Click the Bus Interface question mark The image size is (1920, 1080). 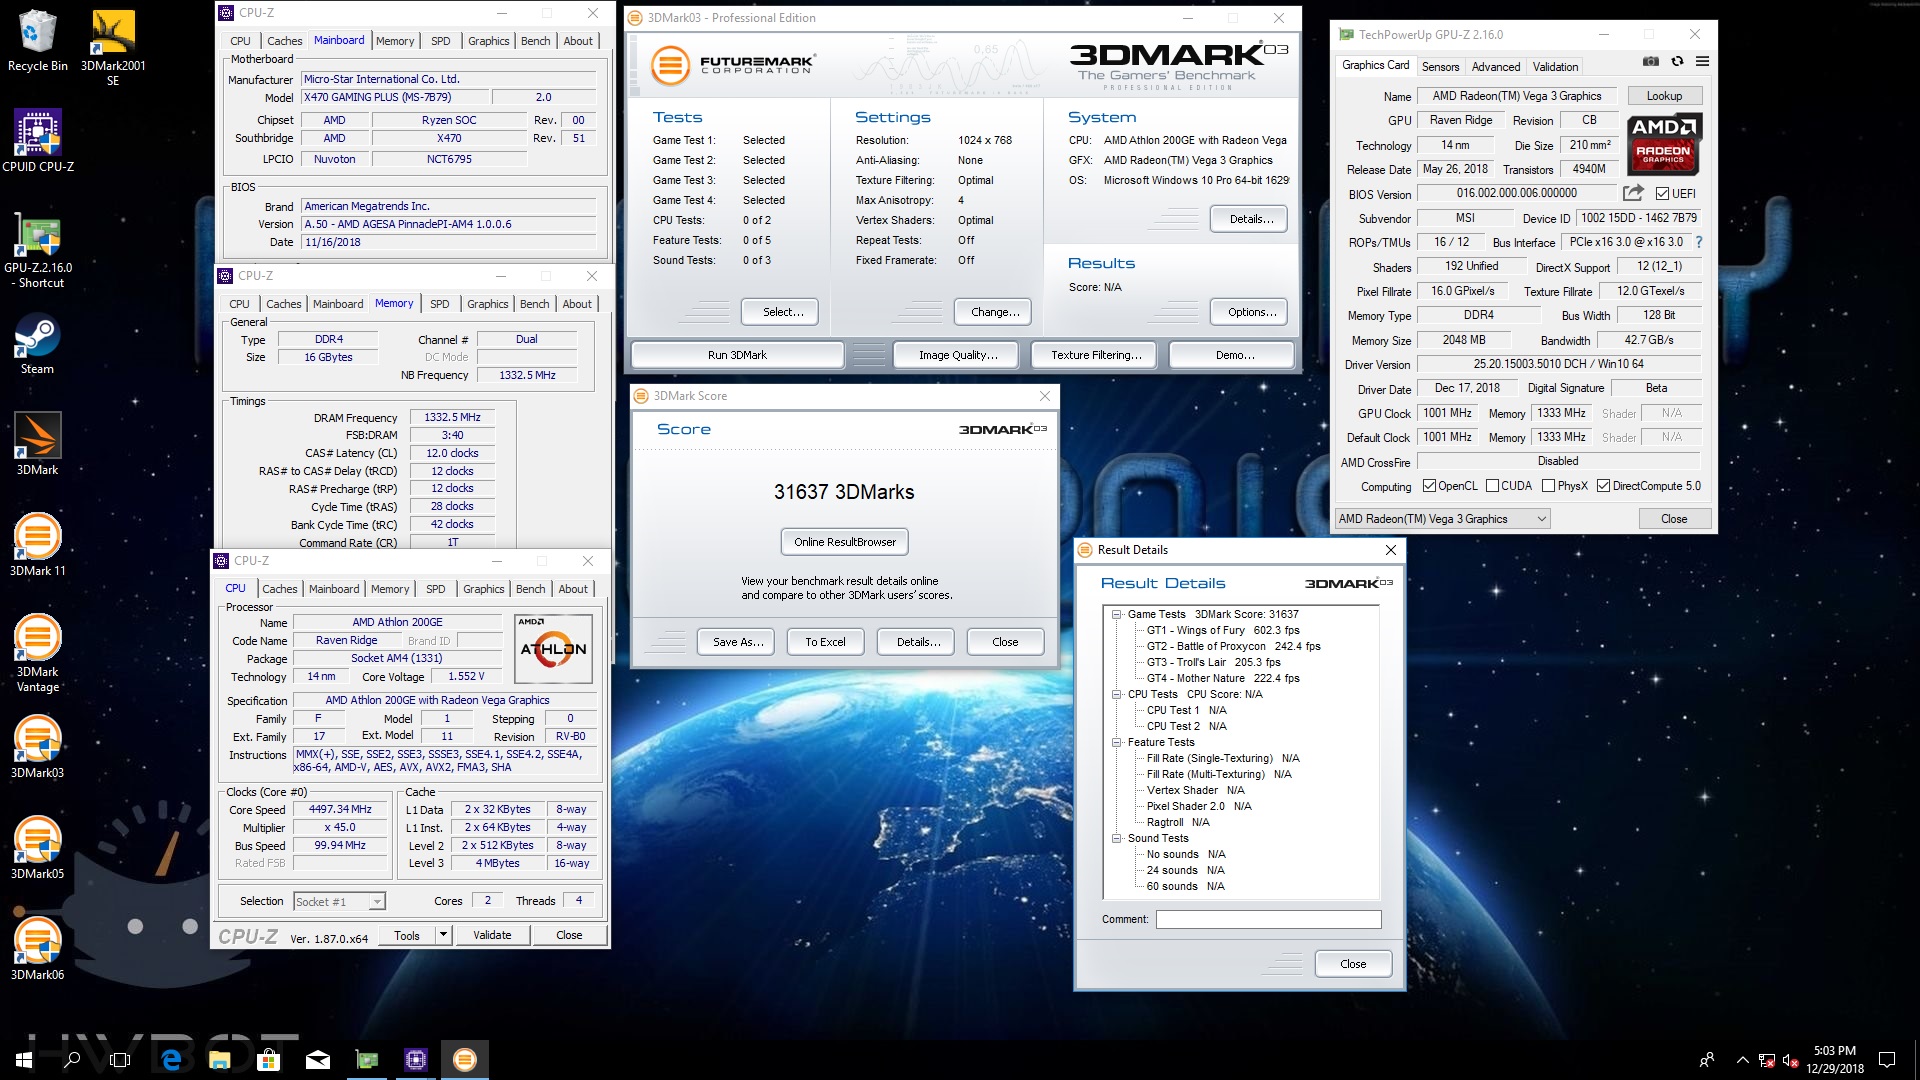click(1698, 242)
